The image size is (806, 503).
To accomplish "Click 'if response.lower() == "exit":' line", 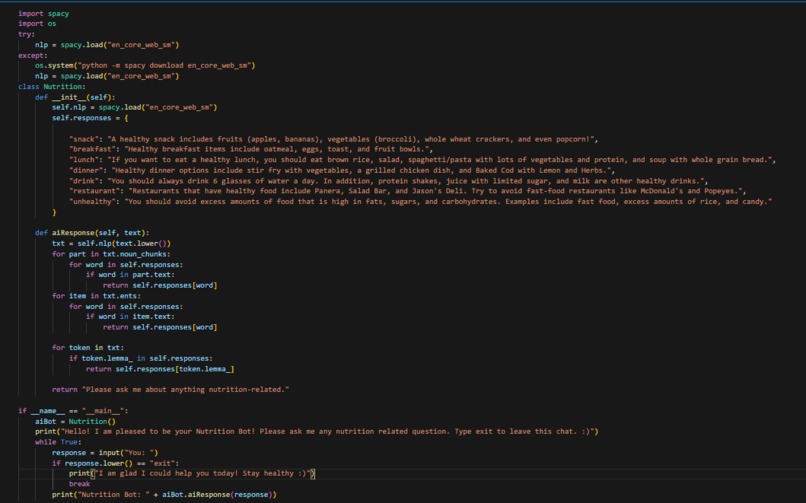I will click(x=115, y=463).
